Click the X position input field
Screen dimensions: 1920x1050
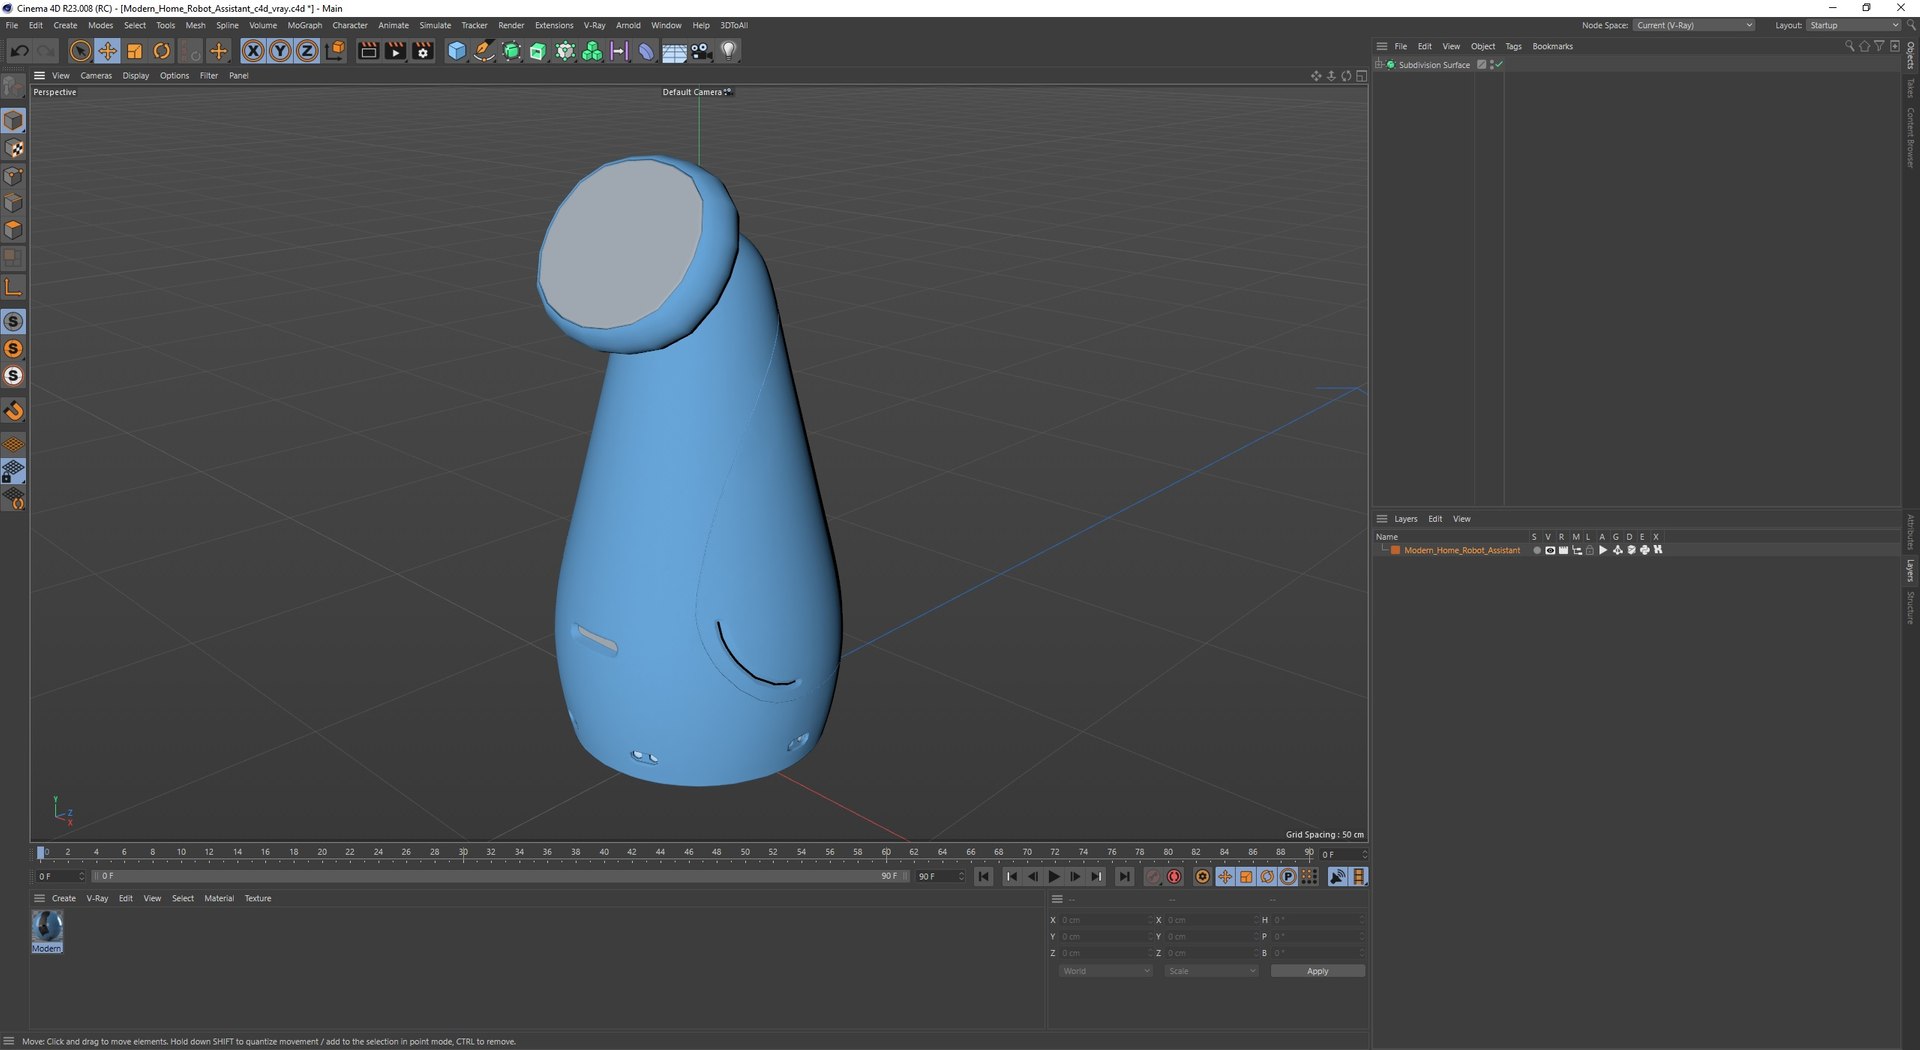[1104, 920]
